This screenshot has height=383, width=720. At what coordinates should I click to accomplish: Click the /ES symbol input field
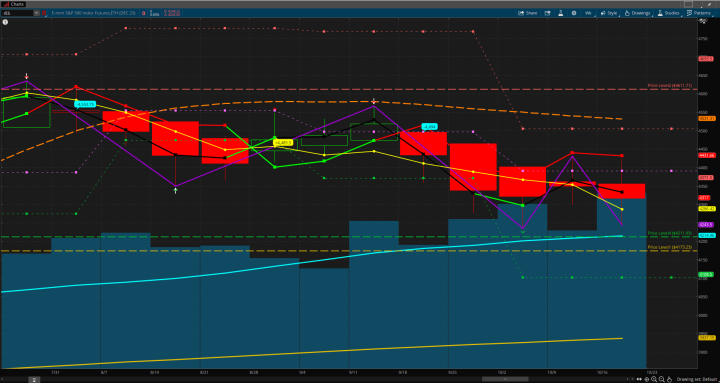(17, 13)
